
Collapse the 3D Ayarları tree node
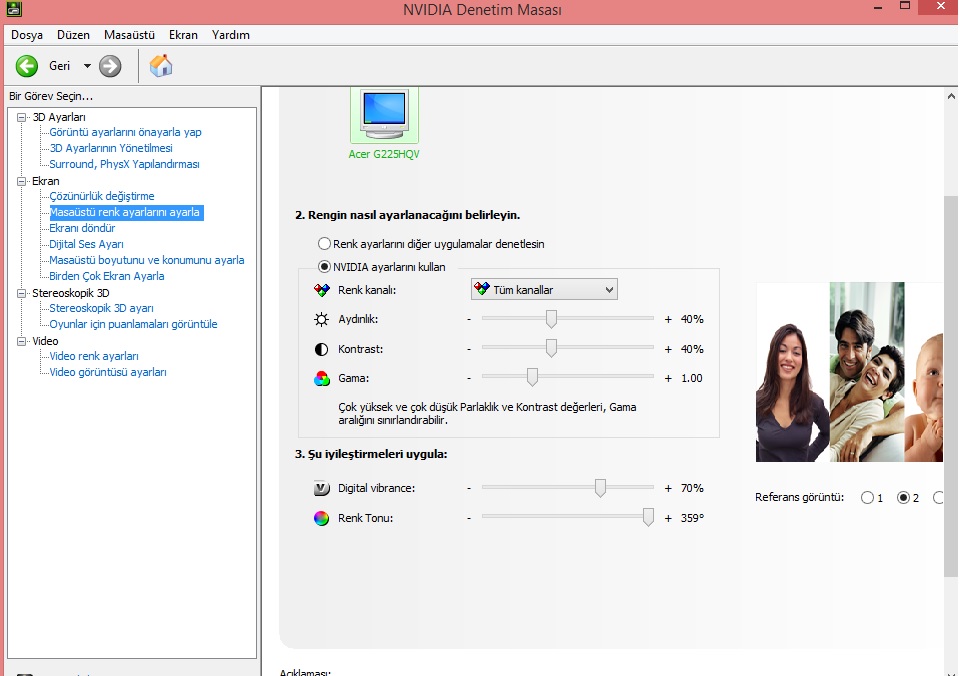pyautogui.click(x=22, y=117)
